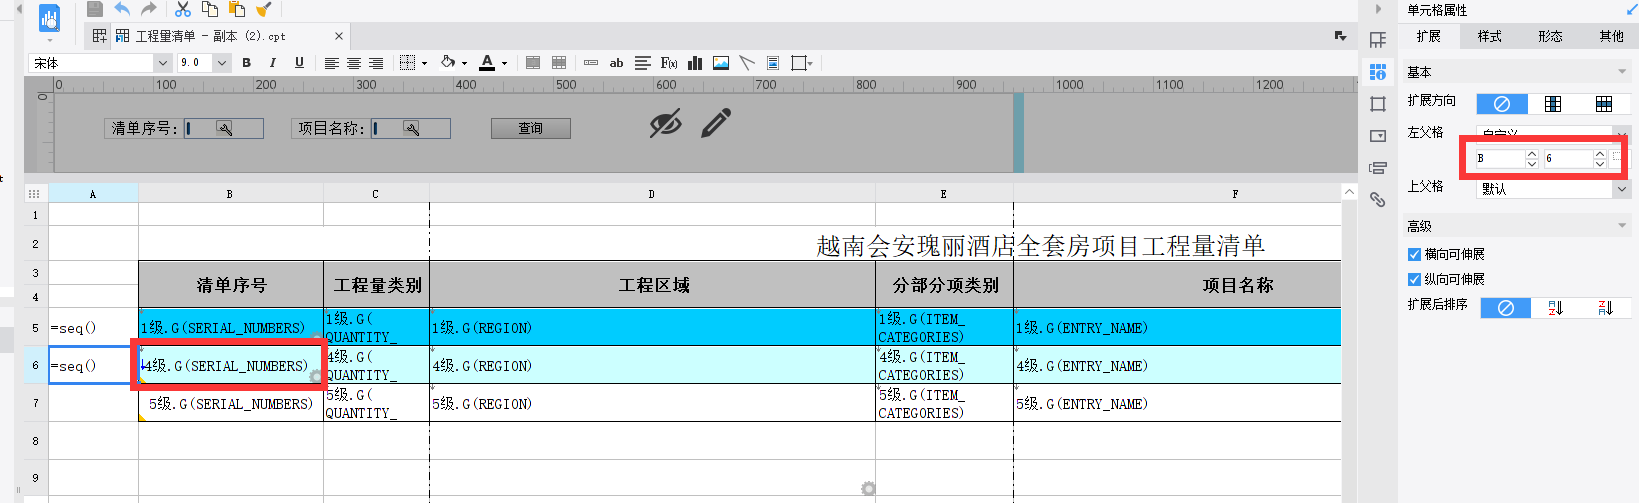Open the cell attributes sidebar icon
This screenshot has width=1639, height=503.
1378,72
